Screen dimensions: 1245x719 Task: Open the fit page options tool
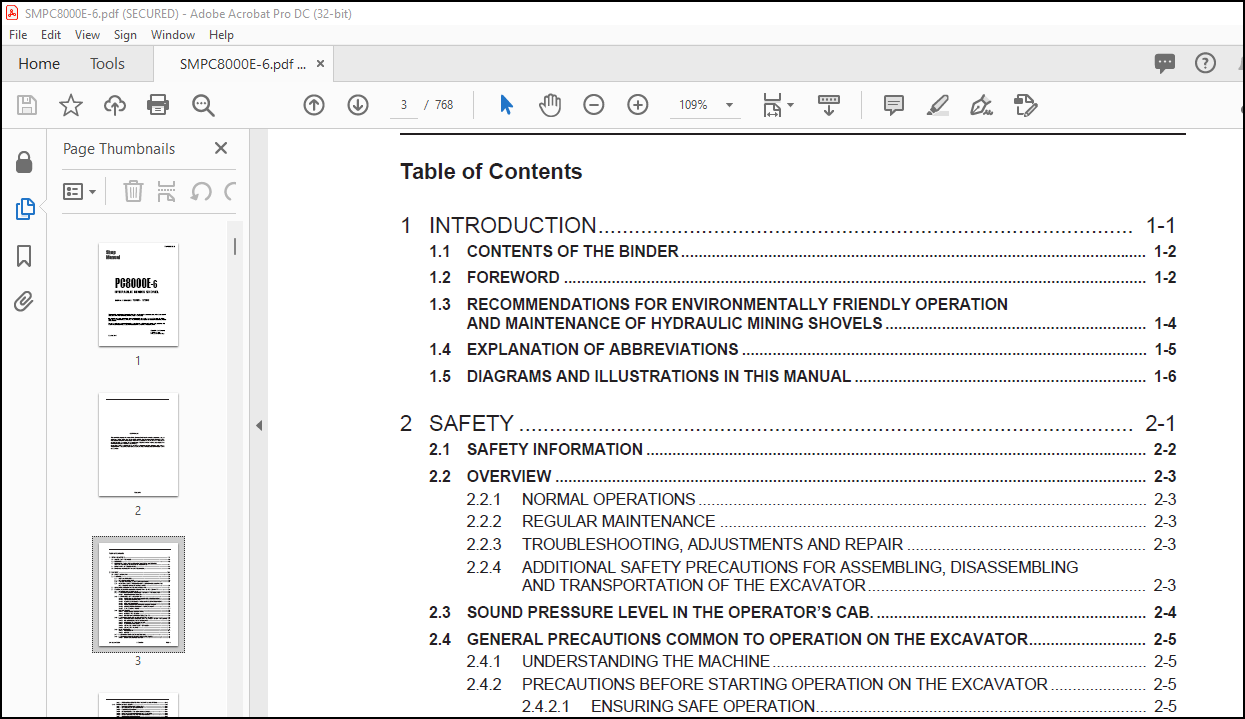(x=777, y=105)
